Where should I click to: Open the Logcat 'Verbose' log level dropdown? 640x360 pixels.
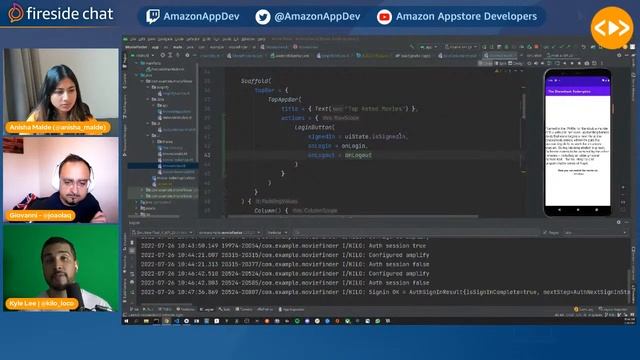tap(277, 232)
